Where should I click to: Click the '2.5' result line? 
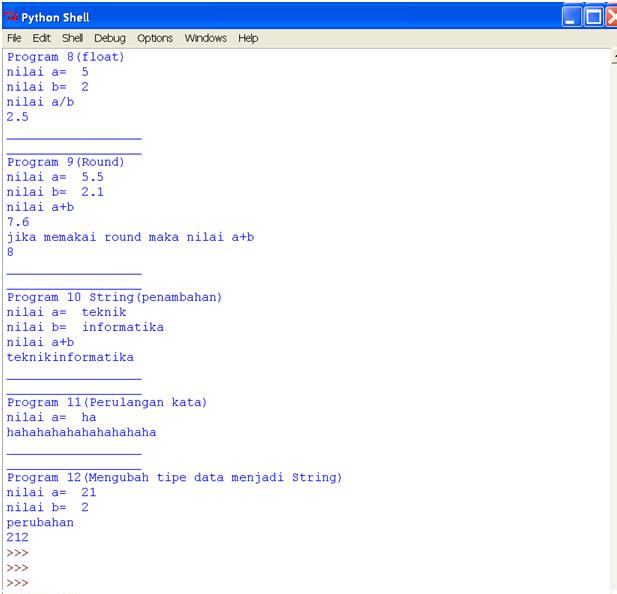[x=18, y=117]
